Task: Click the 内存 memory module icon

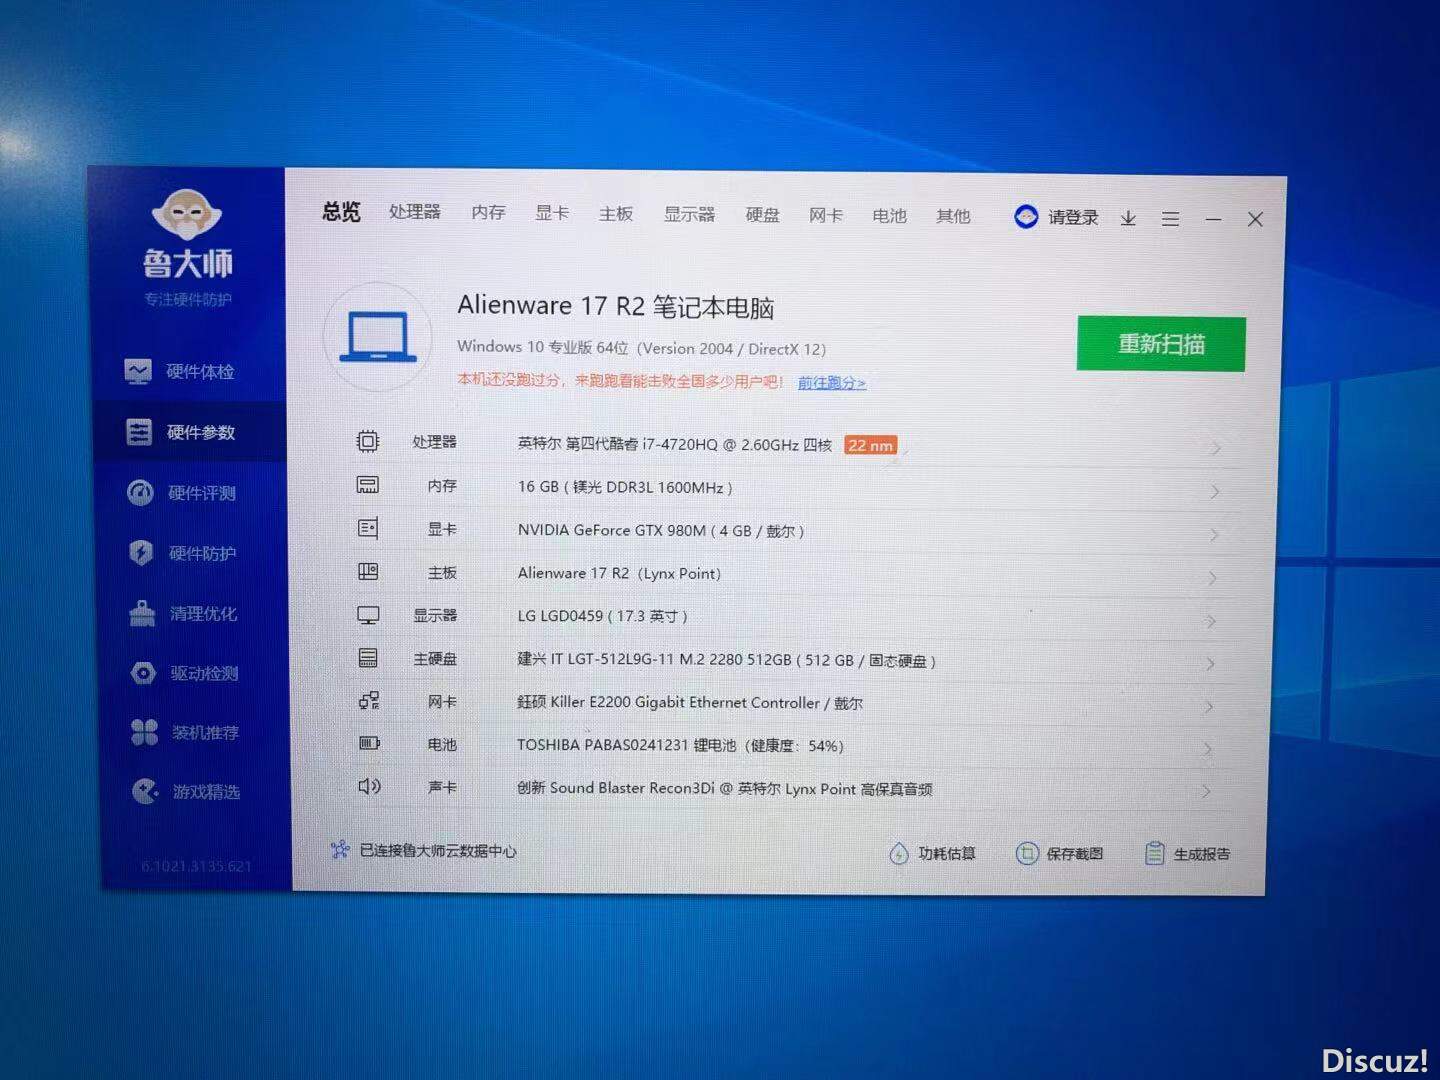Action: tap(368, 485)
